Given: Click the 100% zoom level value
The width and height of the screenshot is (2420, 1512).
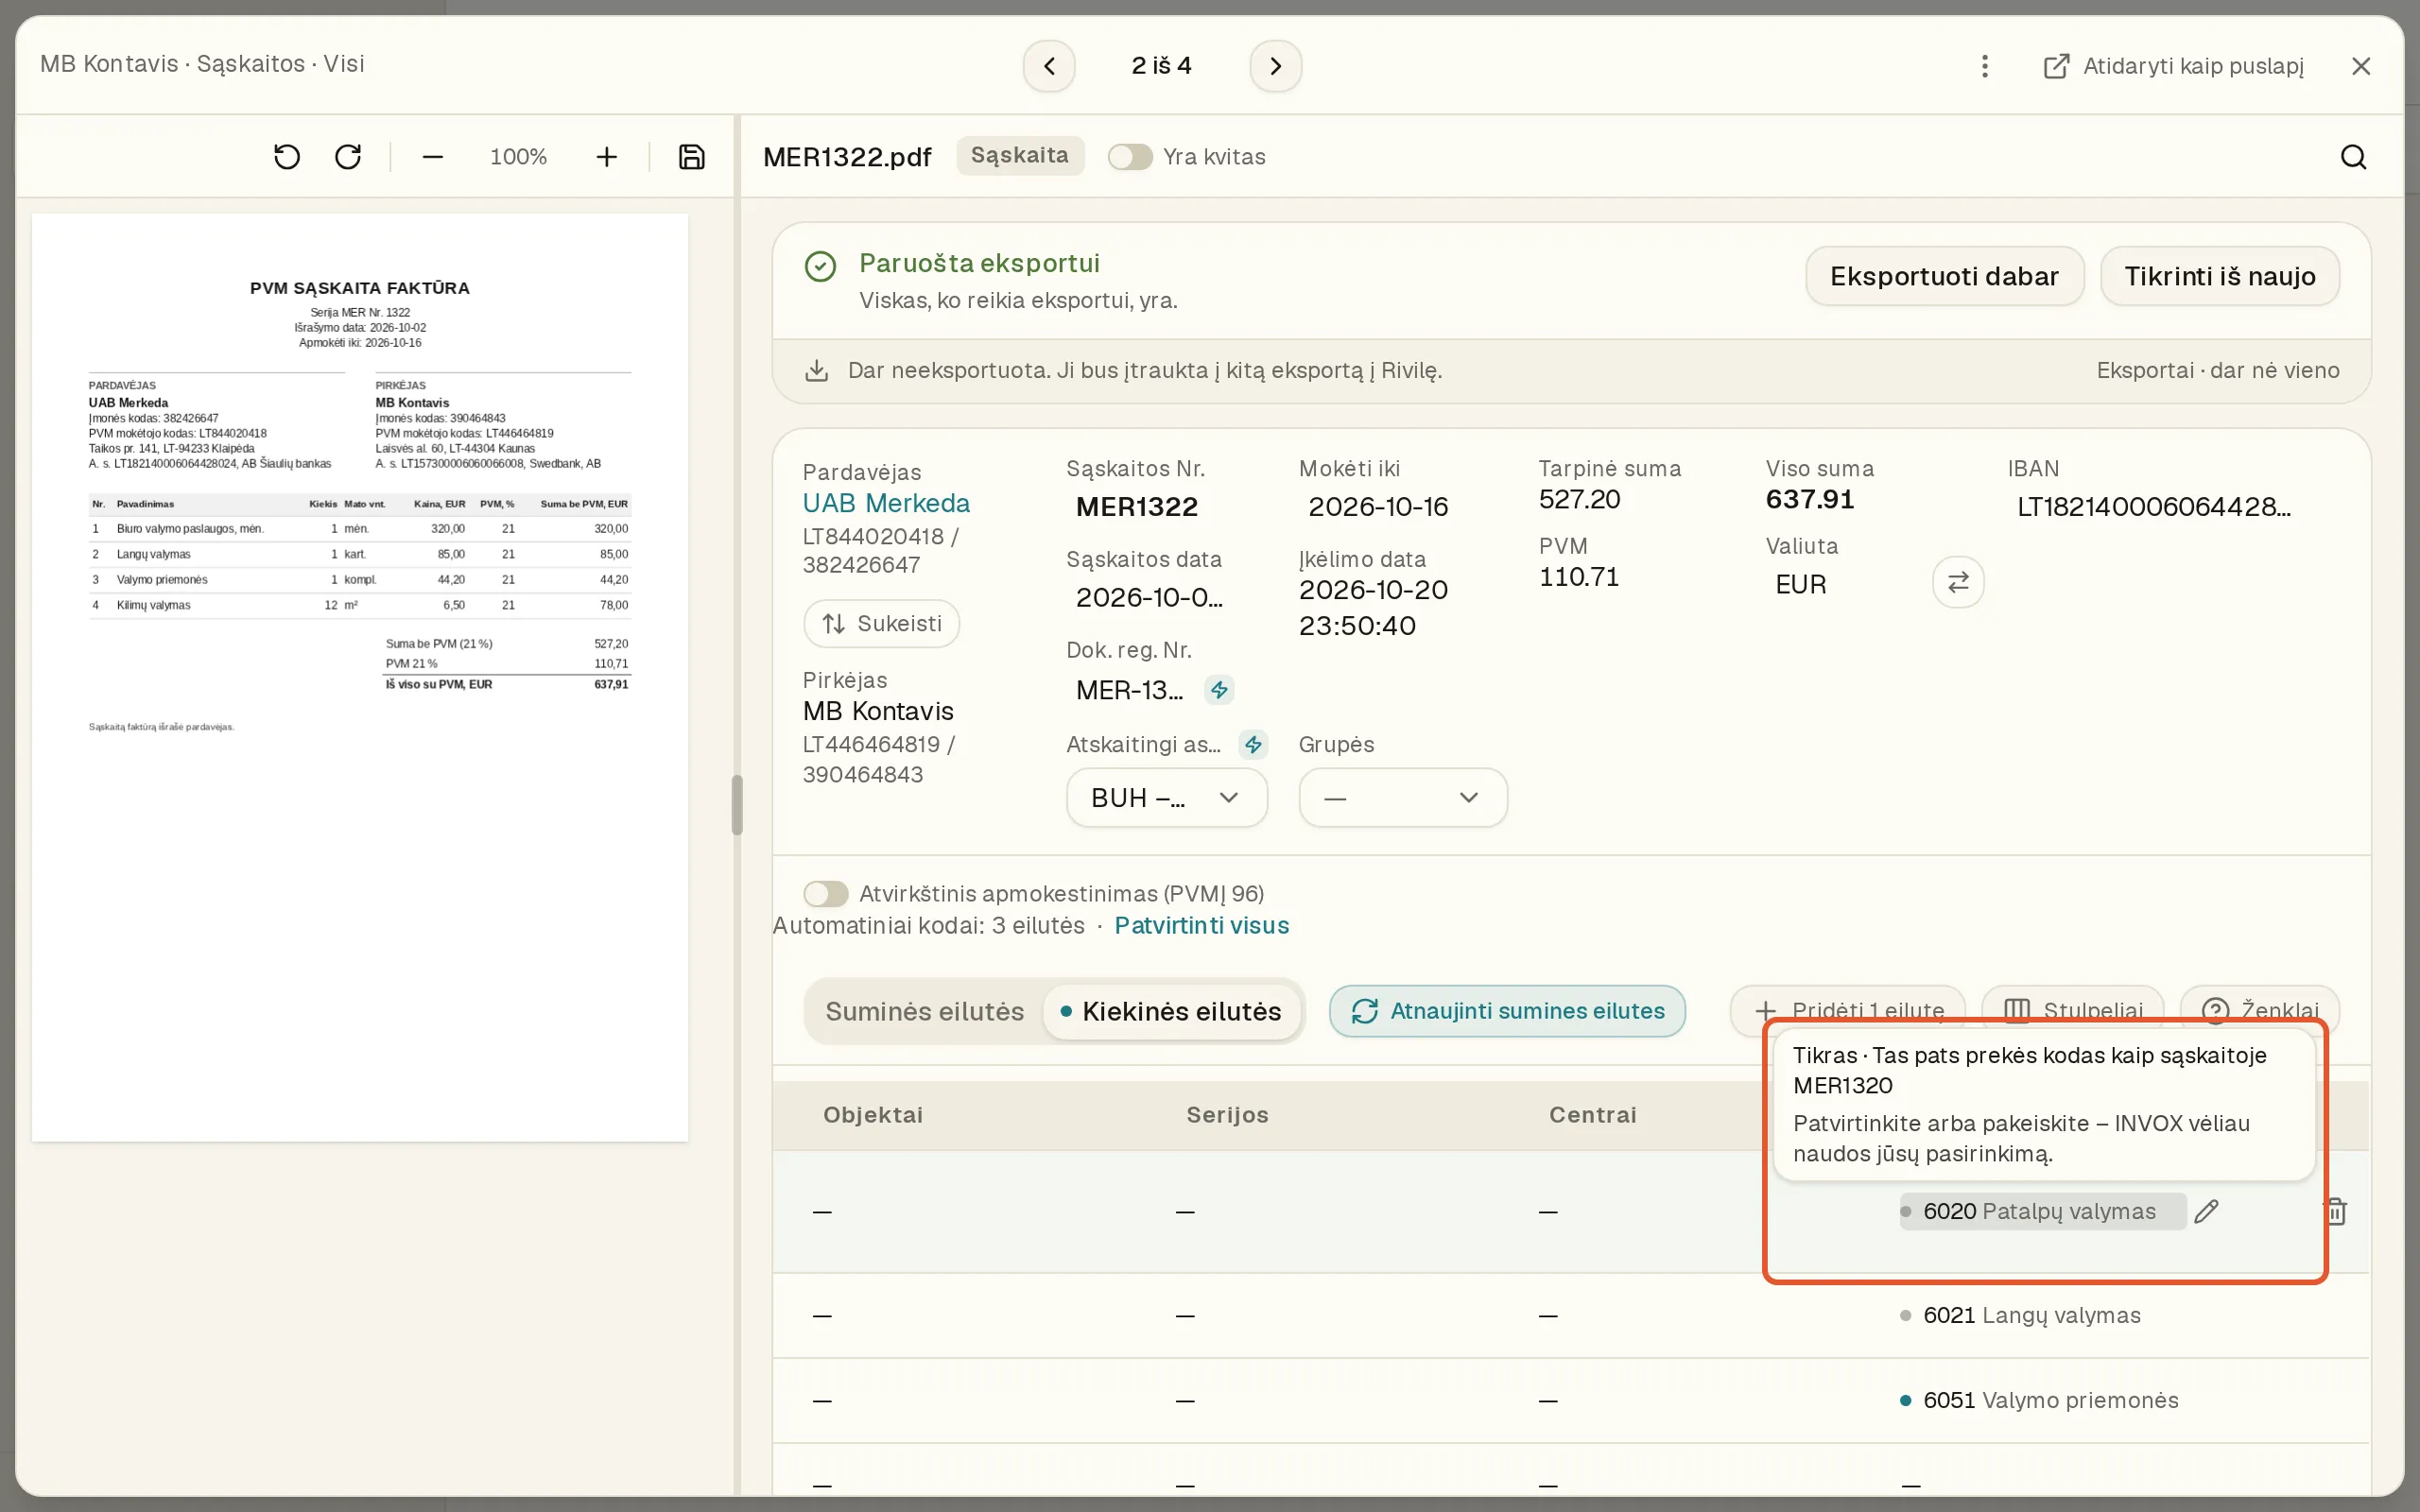Looking at the screenshot, I should [x=518, y=157].
